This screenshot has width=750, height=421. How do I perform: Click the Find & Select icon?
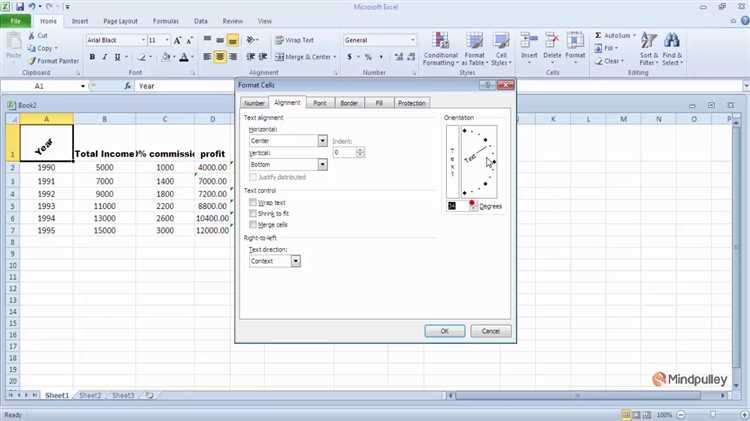672,49
